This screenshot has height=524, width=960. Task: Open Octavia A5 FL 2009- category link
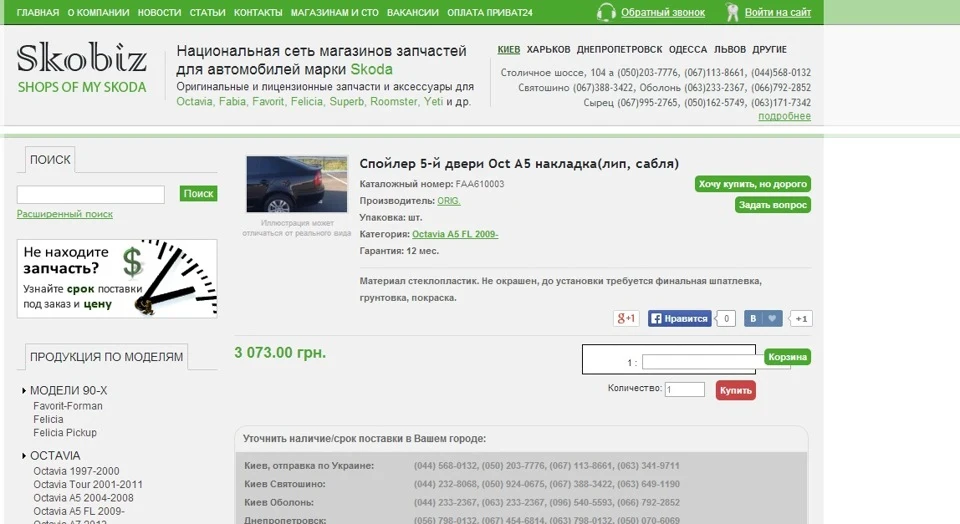[x=455, y=234]
